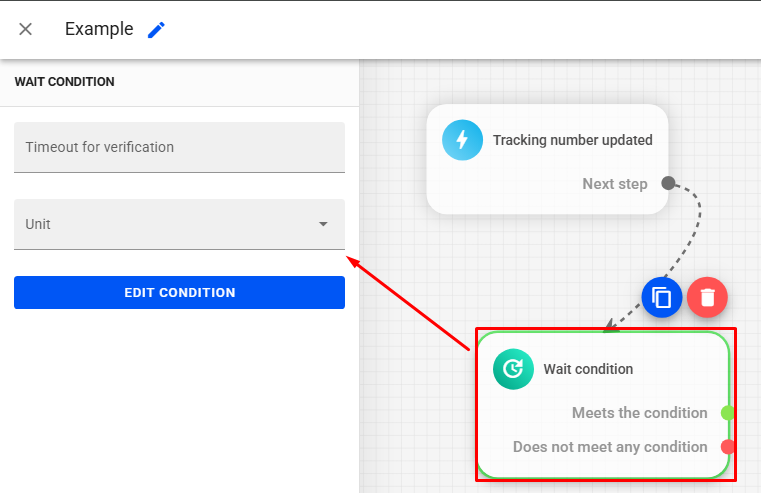Viewport: 761px width, 493px height.
Task: Close the Example workflow editor
Action: [x=26, y=29]
